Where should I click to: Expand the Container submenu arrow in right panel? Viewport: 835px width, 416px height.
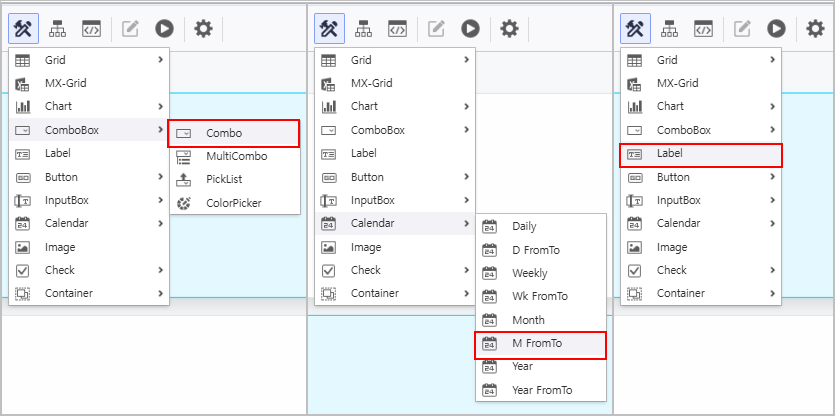(x=772, y=293)
